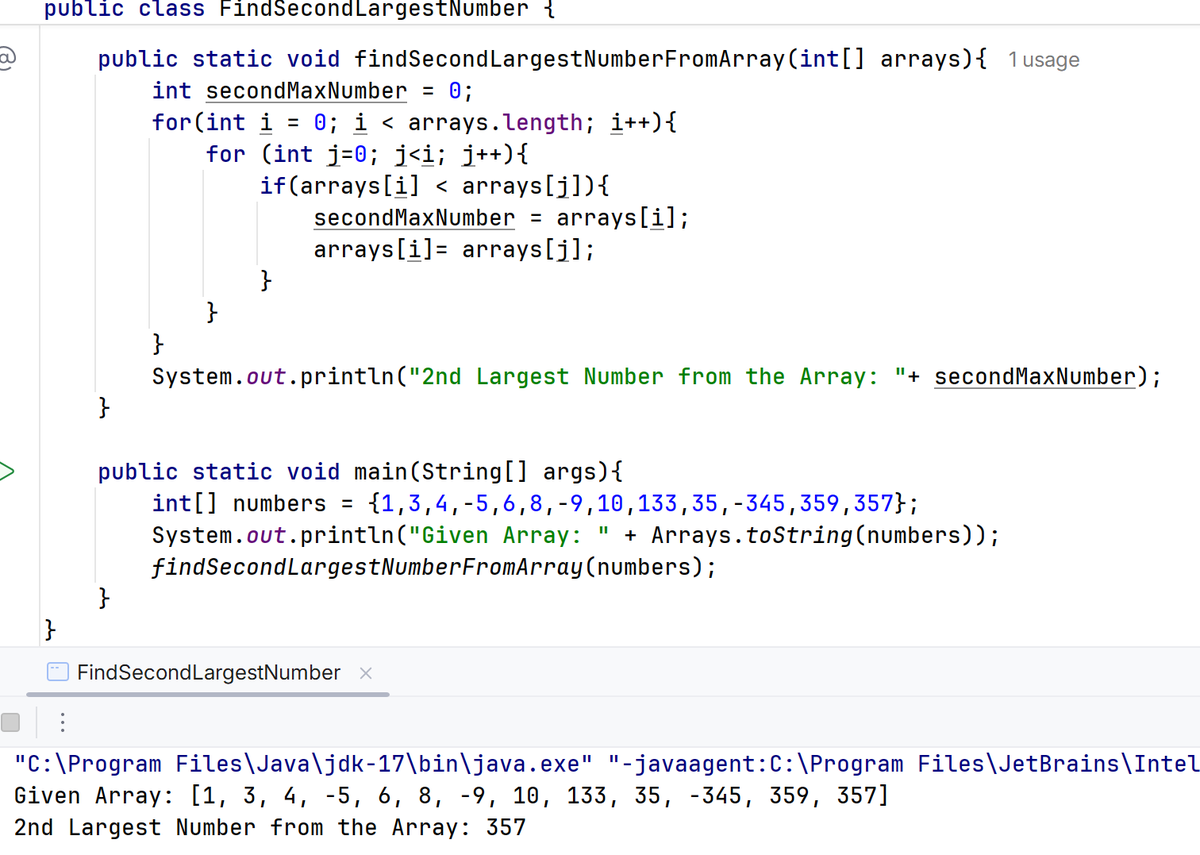Click the stop square button in Run panel
Screen dimensions: 1200x855
click(10, 721)
